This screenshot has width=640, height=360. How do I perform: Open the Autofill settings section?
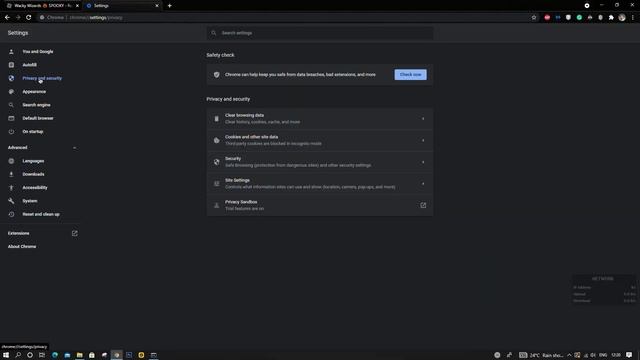tap(29, 65)
